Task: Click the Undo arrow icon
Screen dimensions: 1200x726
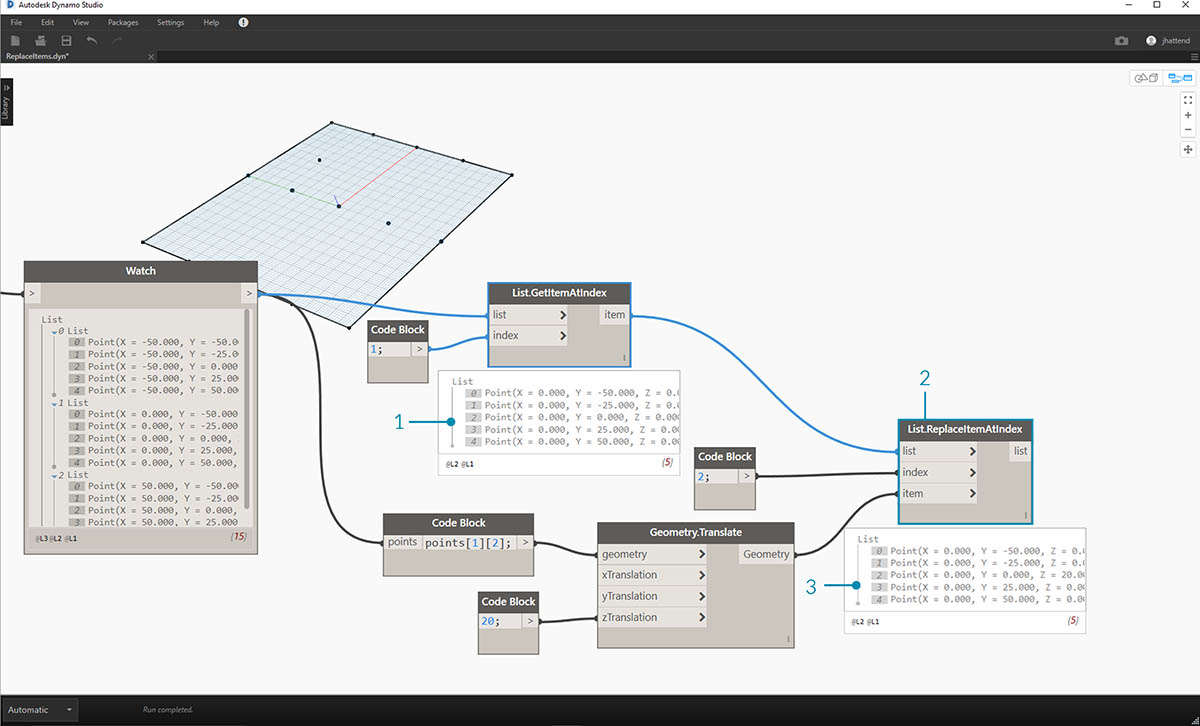Action: pos(92,40)
